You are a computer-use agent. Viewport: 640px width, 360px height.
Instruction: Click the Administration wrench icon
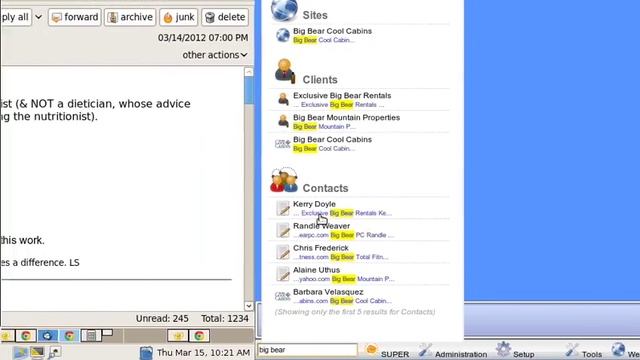tap(424, 350)
